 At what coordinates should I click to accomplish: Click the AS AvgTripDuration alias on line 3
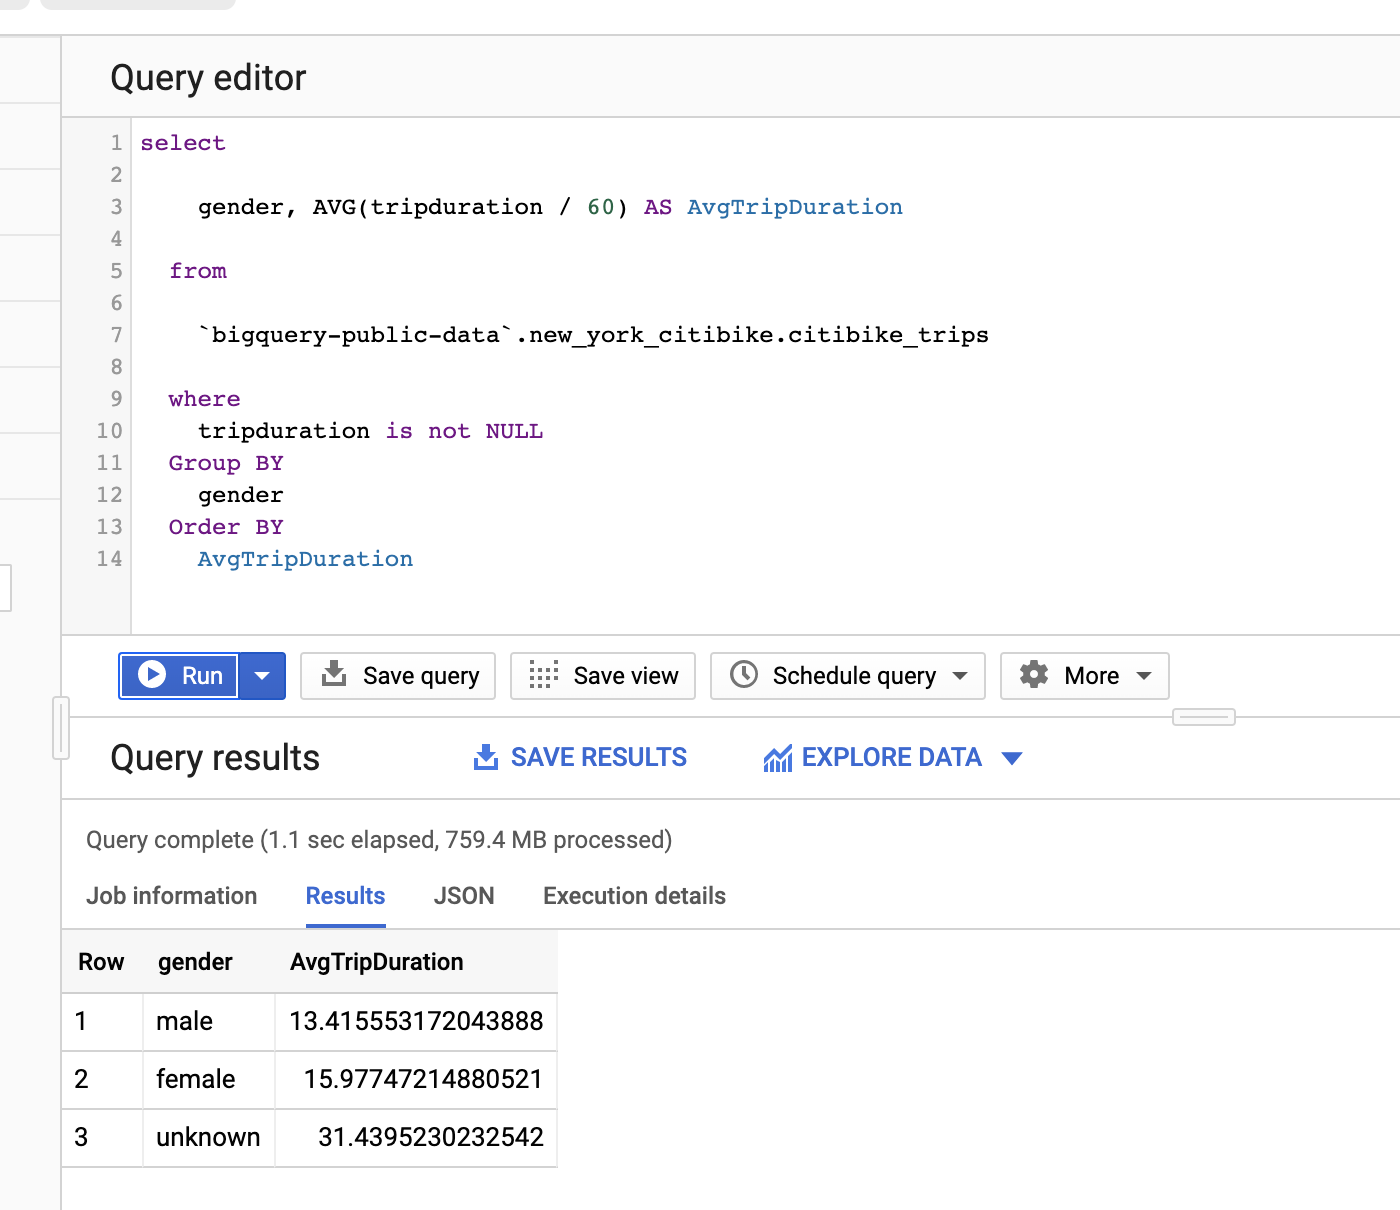(x=773, y=207)
